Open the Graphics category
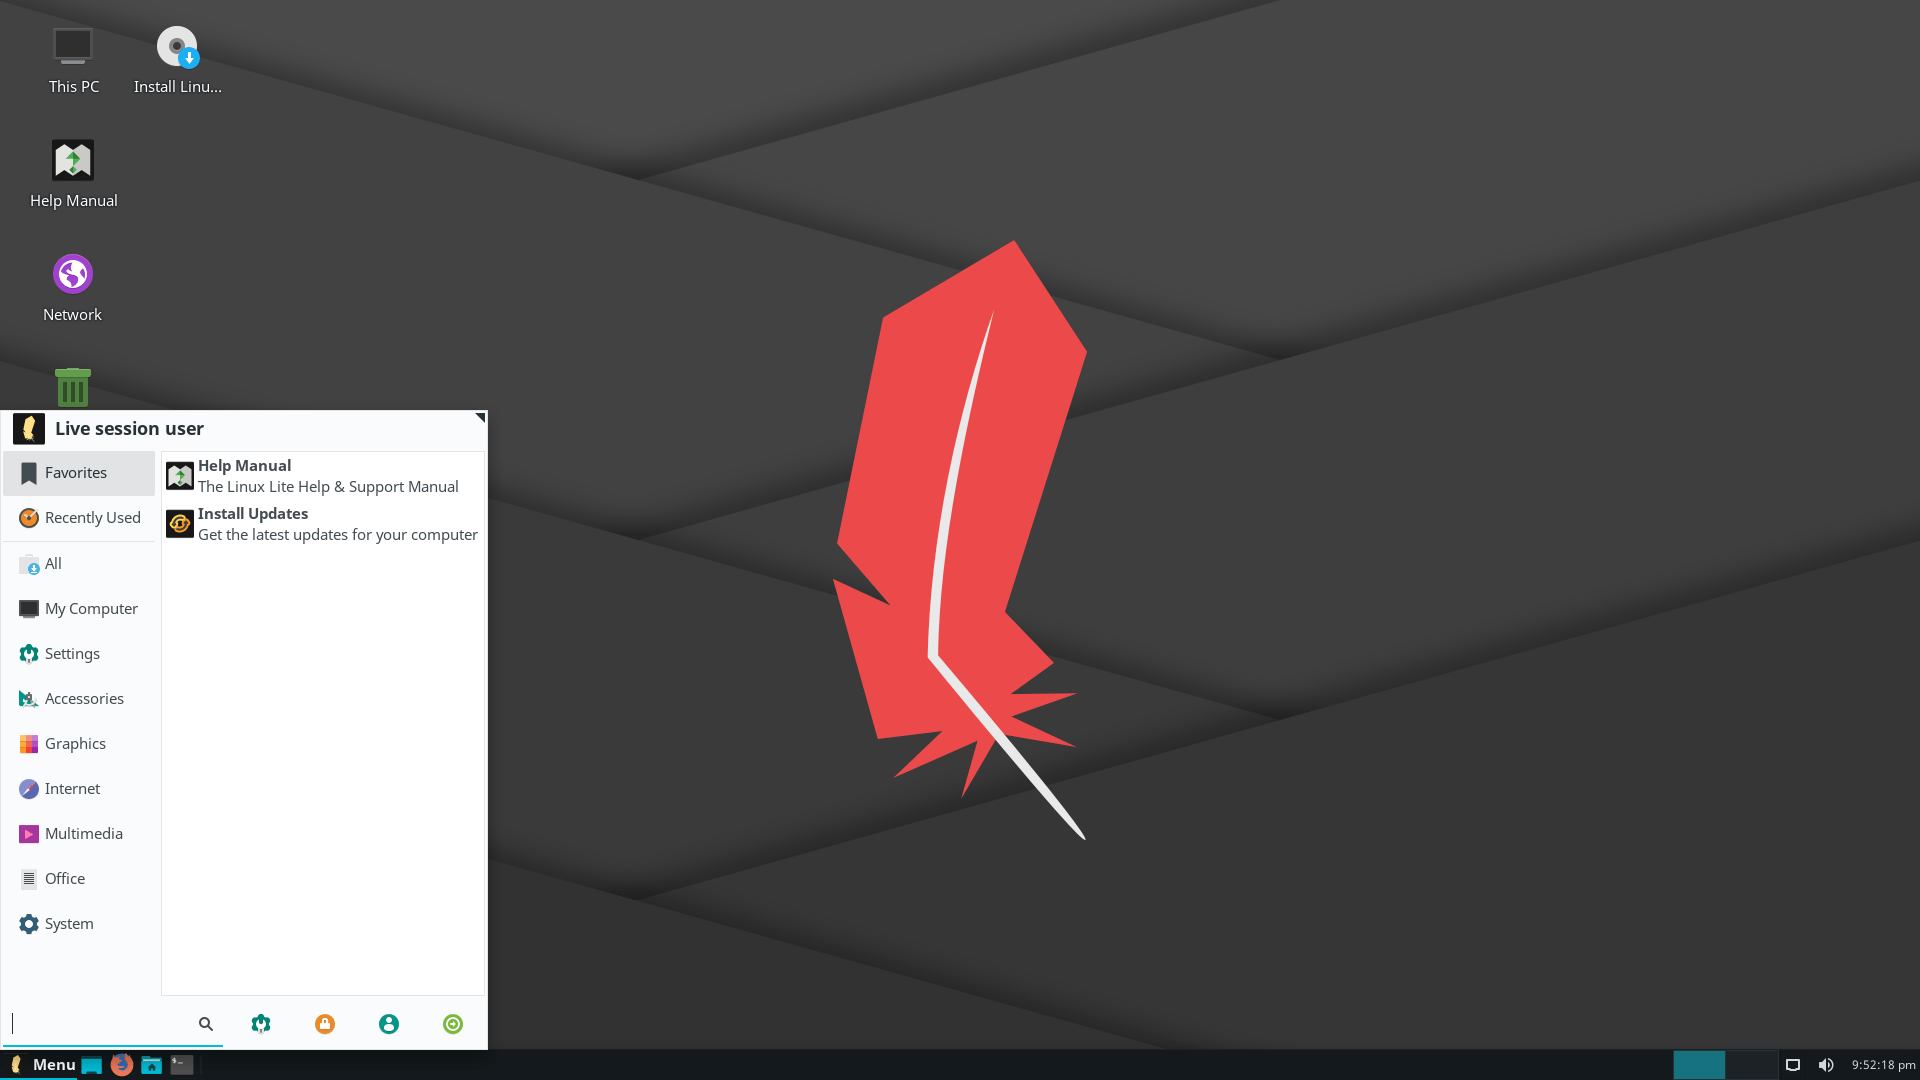 pos(79,744)
